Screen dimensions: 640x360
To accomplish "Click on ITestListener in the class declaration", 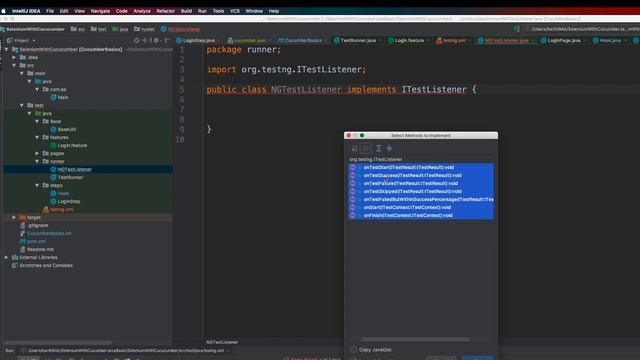I will point(433,89).
